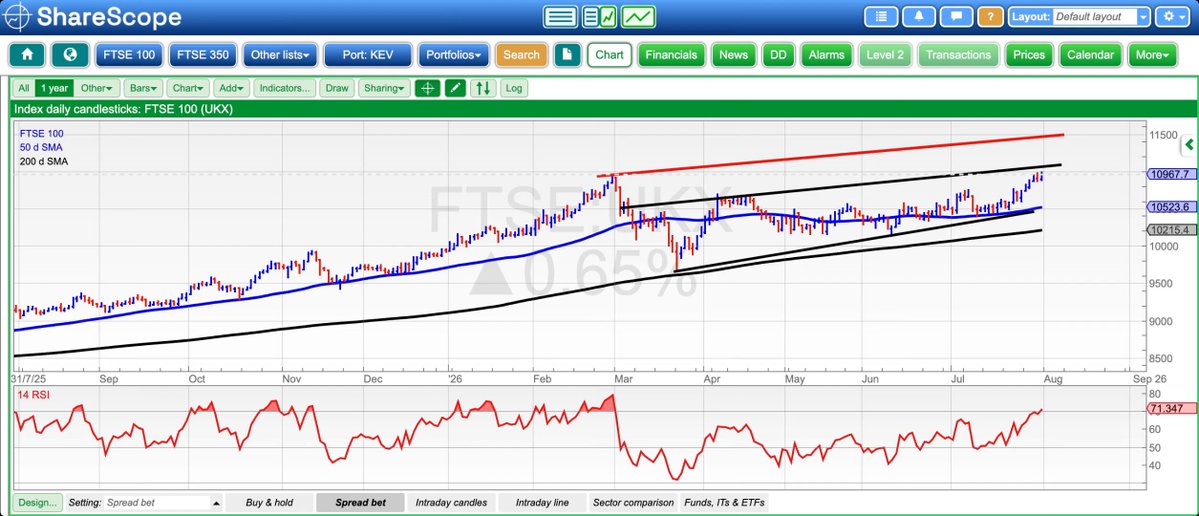Image resolution: width=1199 pixels, height=516 pixels.
Task: Open the FTSE 100 list
Action: click(128, 55)
